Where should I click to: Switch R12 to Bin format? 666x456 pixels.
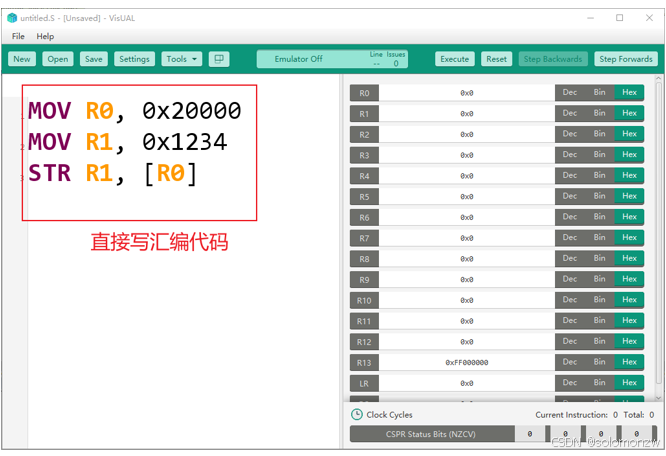[x=599, y=341]
